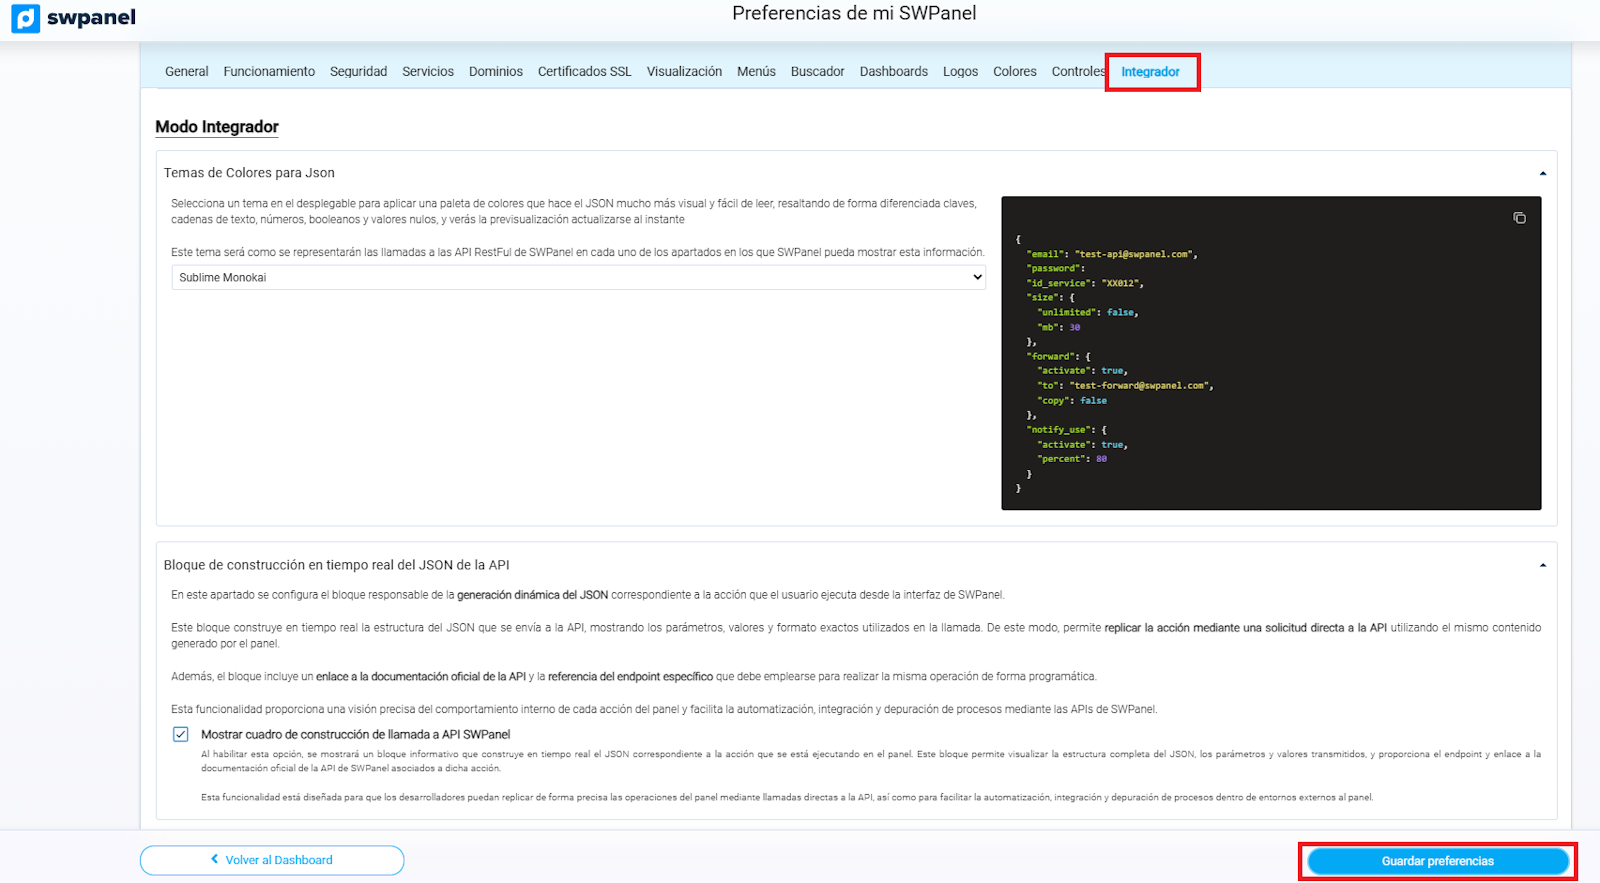
Task: Collapse the Temas de Colores para Json section
Action: coord(1542,174)
